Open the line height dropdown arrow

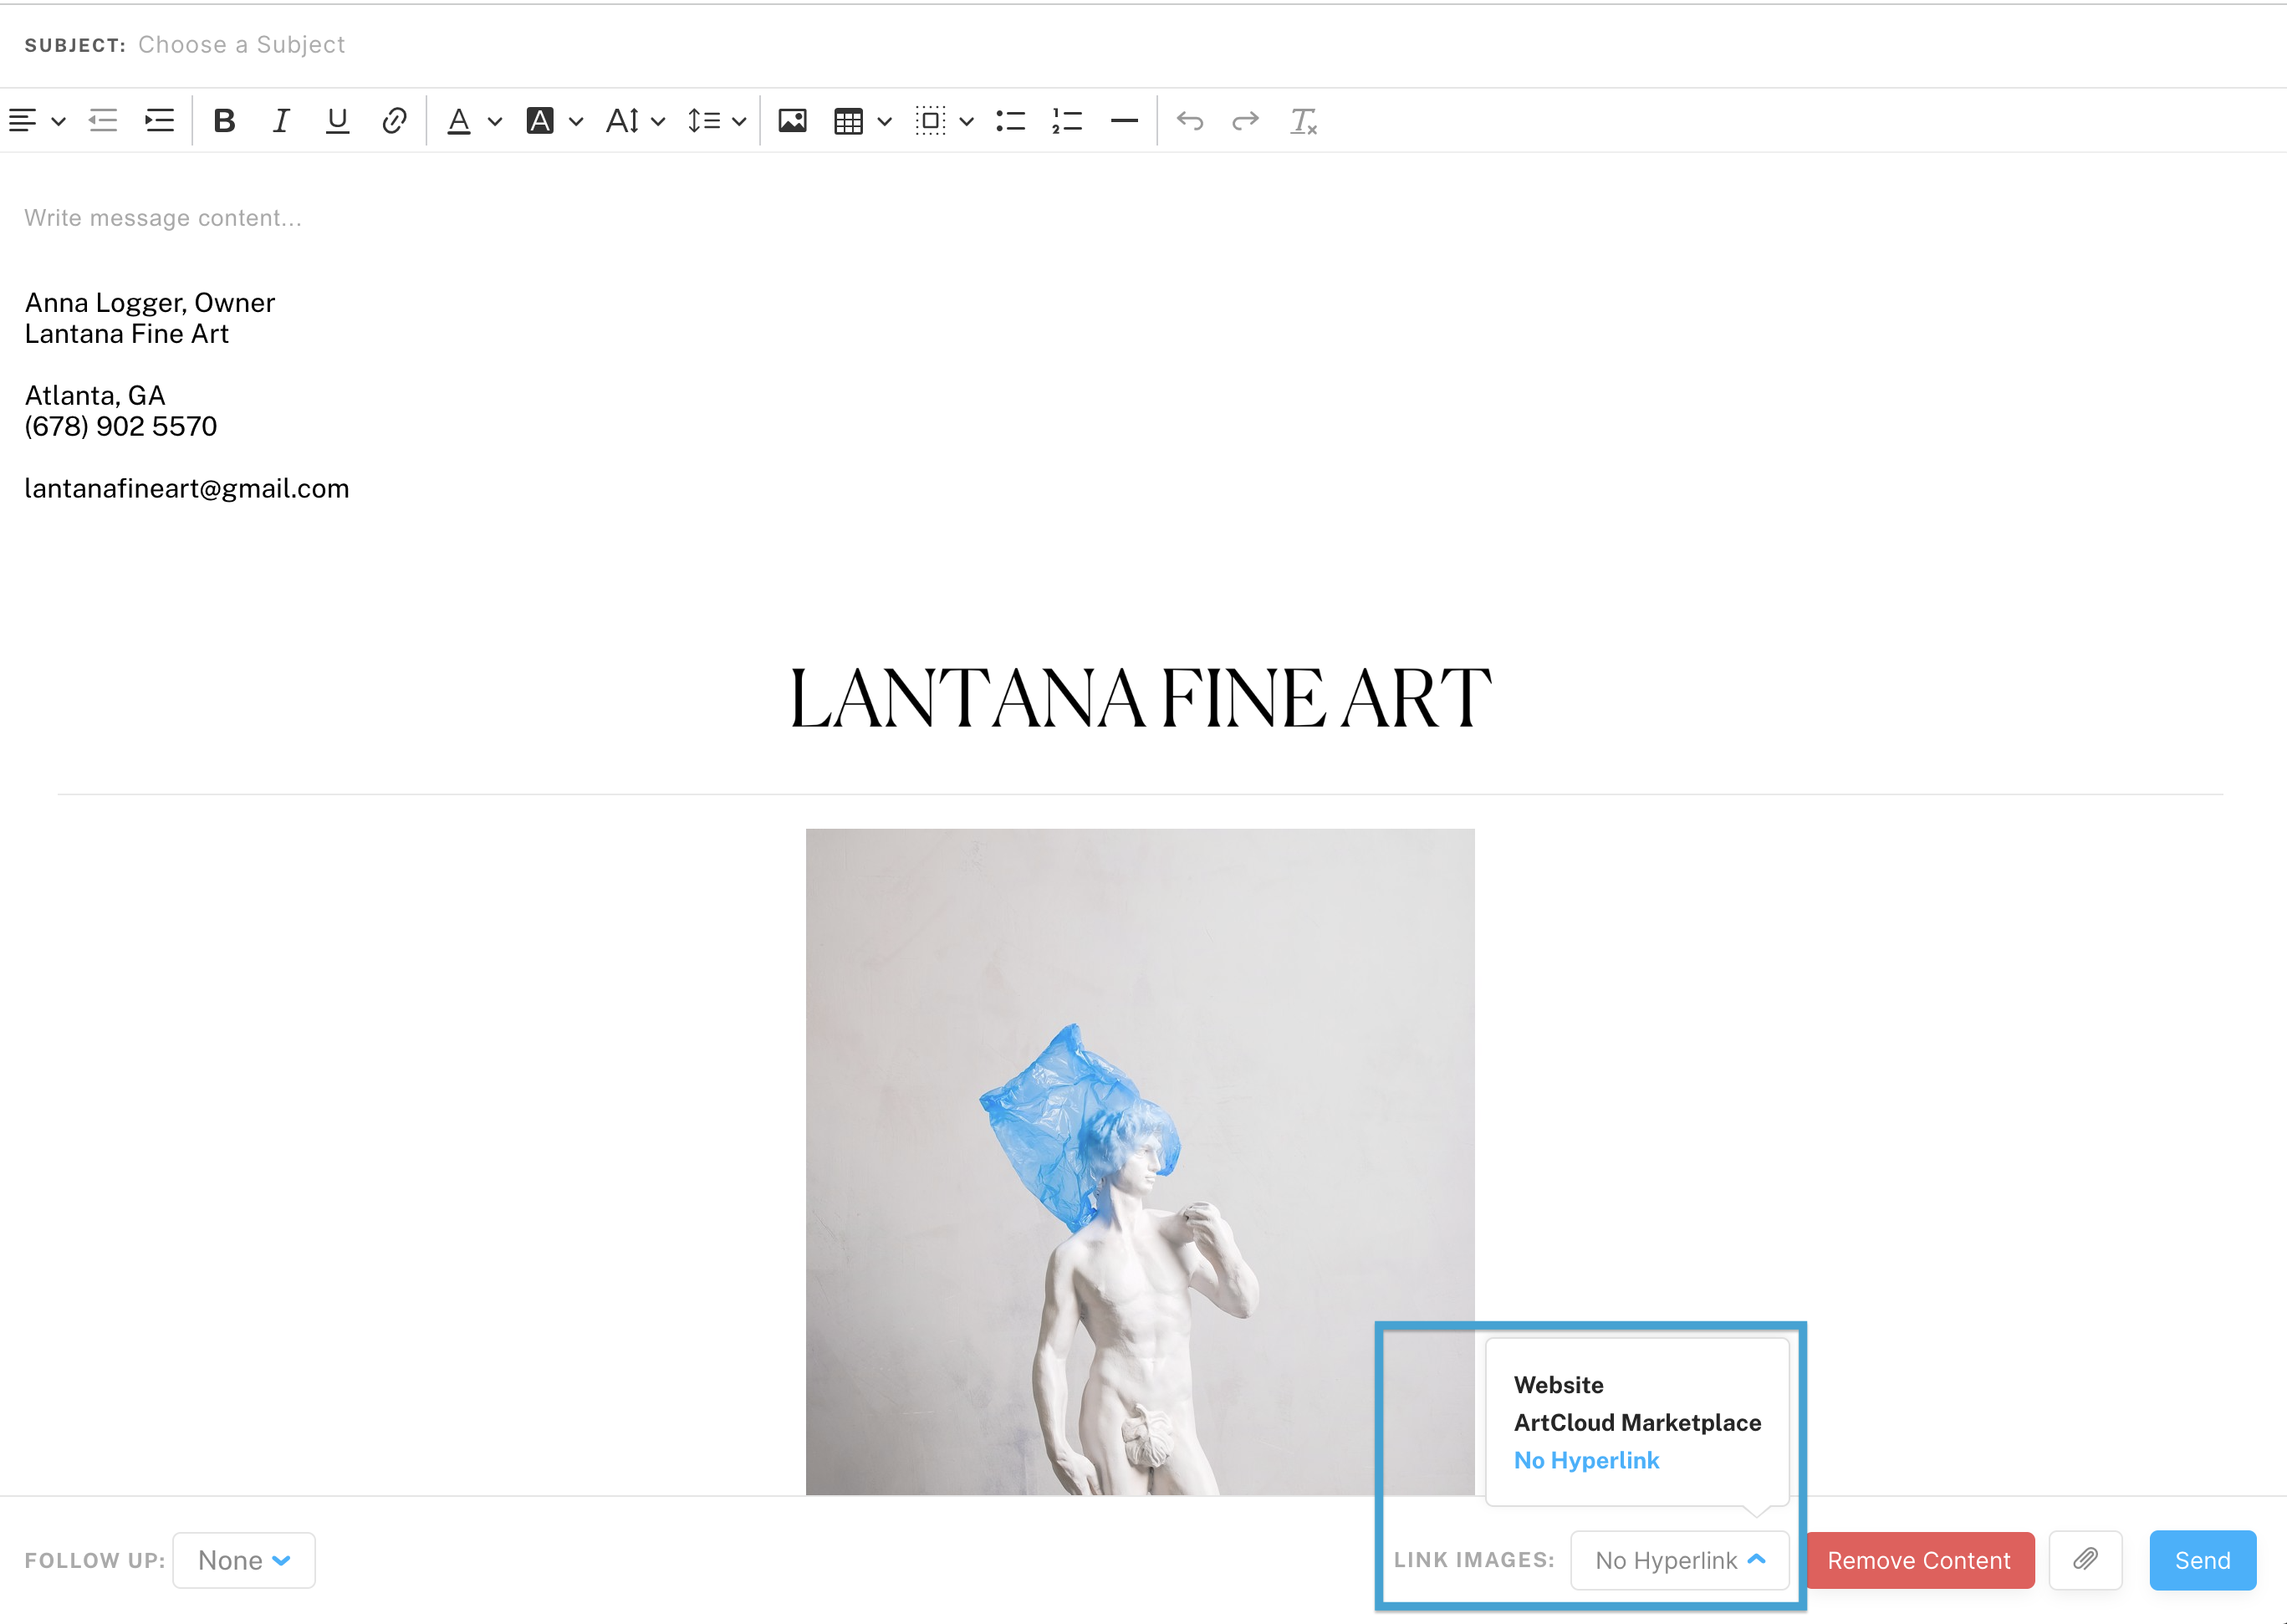pos(739,122)
